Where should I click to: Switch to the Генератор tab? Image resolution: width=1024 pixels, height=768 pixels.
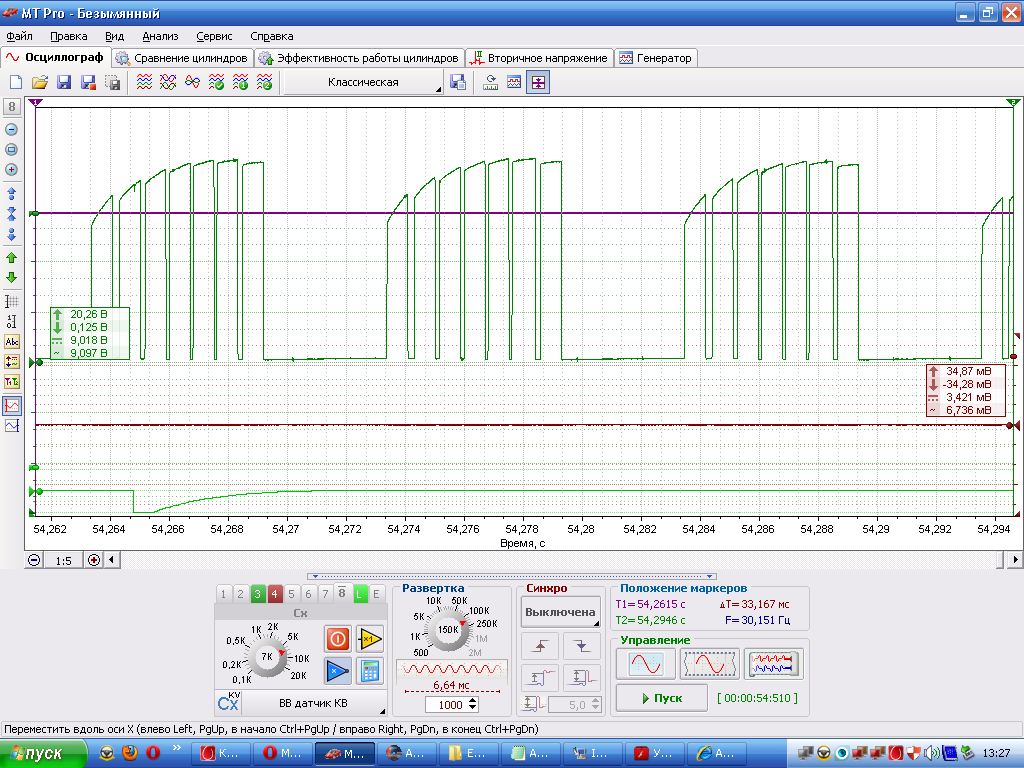(656, 58)
